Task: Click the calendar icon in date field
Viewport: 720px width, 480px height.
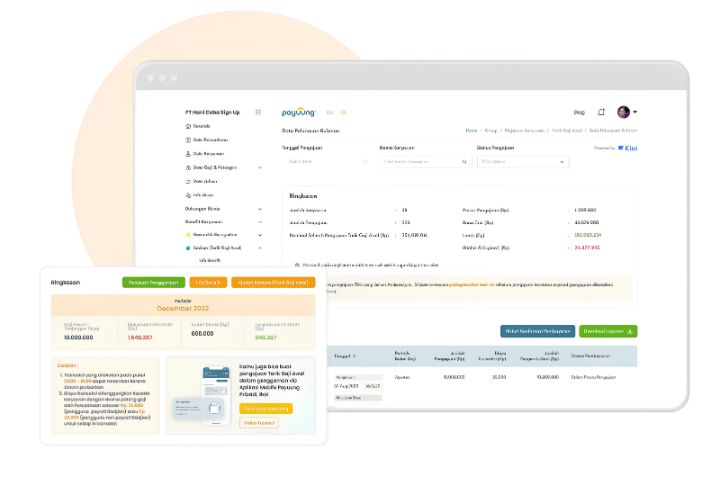Action: tap(365, 162)
